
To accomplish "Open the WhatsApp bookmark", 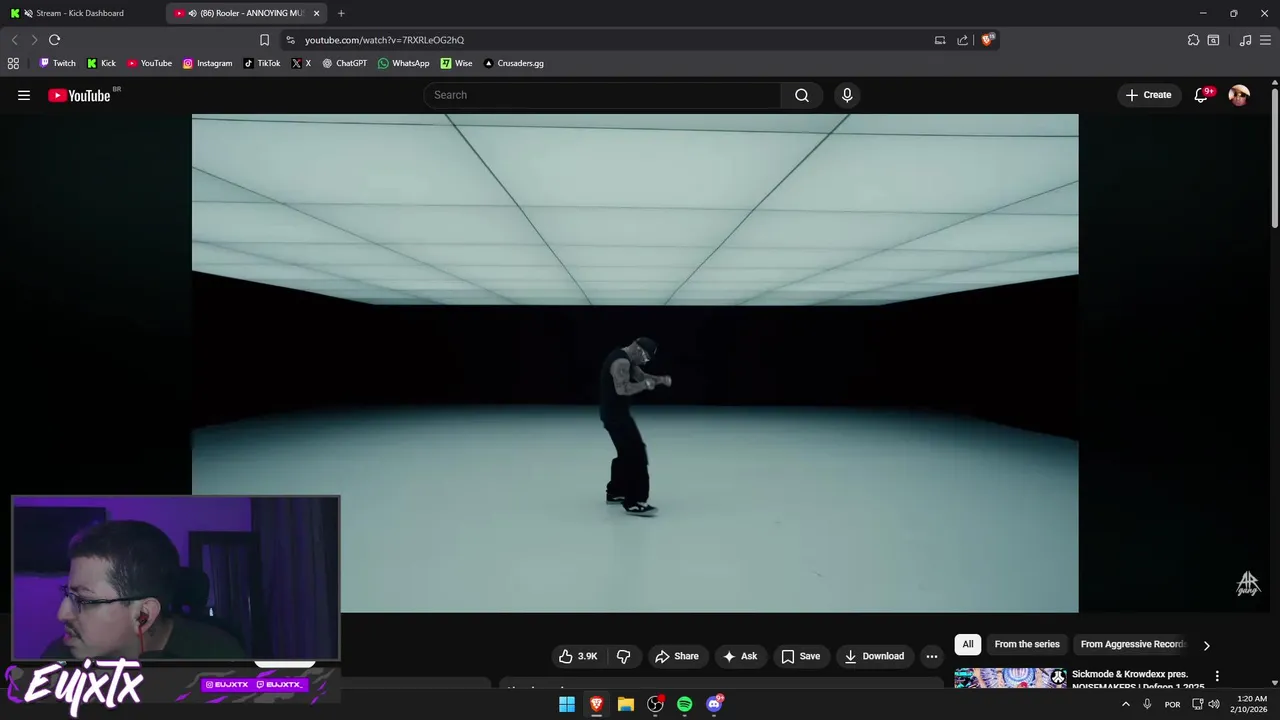I will coord(403,63).
